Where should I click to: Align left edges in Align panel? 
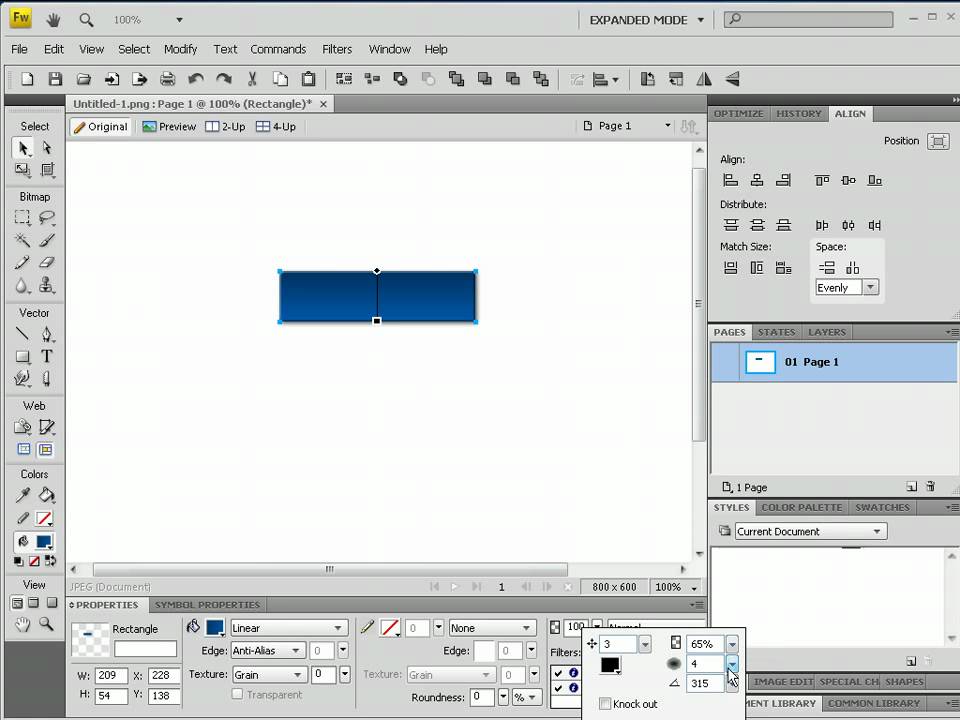[730, 180]
